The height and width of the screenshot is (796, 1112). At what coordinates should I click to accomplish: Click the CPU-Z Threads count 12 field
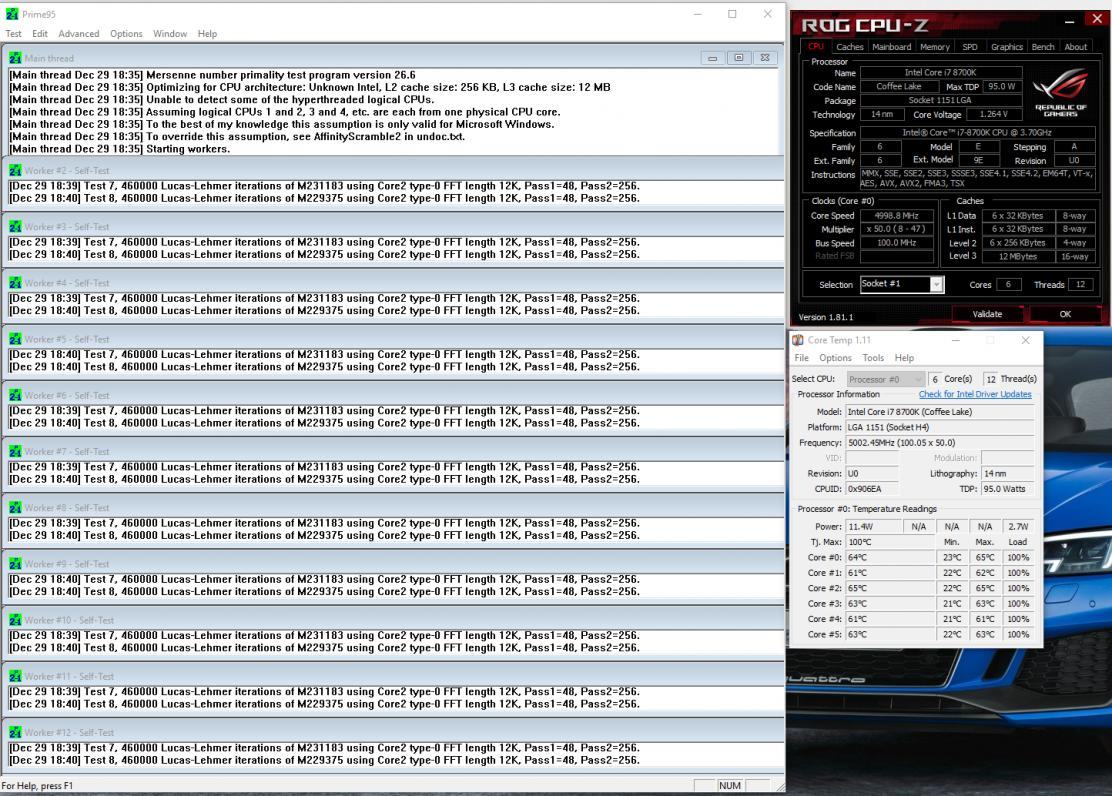1081,284
